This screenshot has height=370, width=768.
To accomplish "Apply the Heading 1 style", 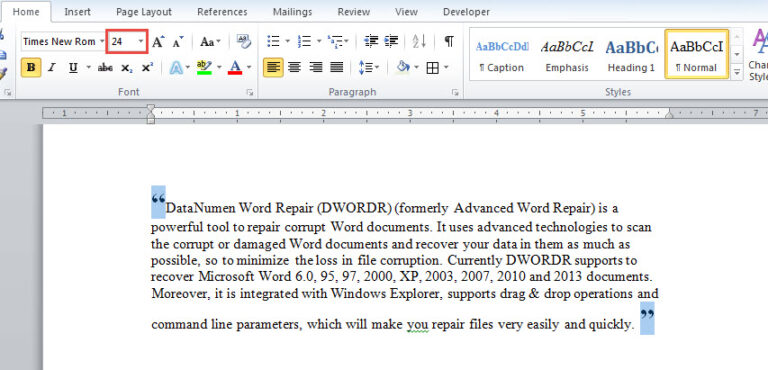I will [631, 54].
